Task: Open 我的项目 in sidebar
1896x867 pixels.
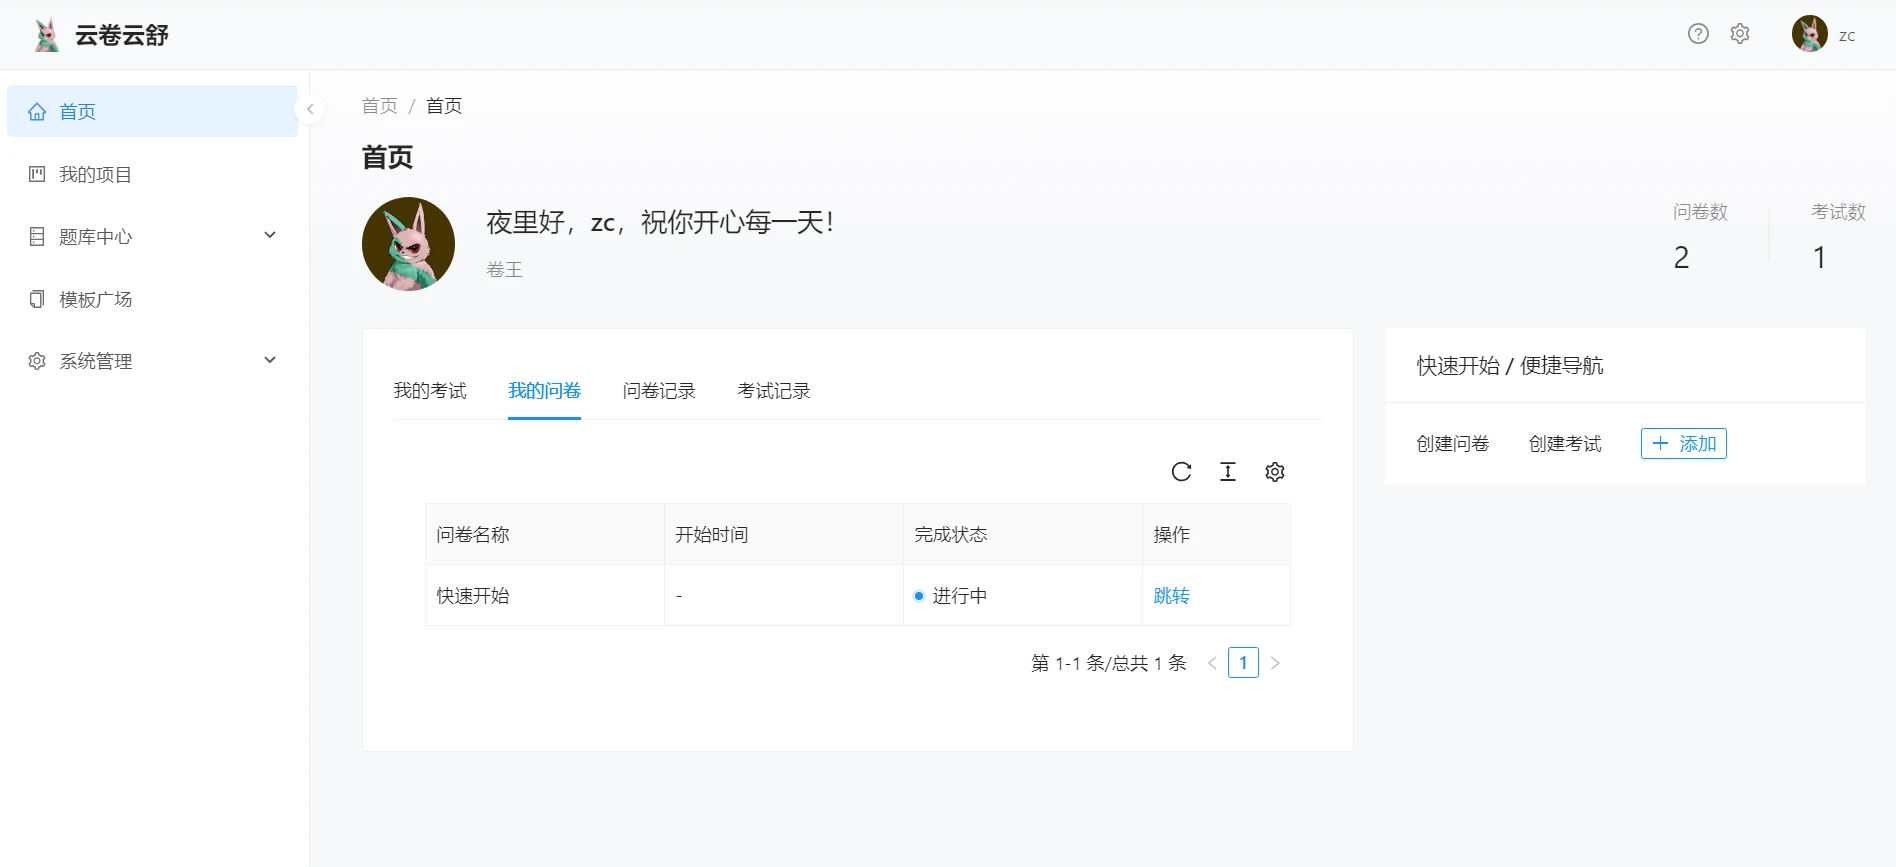Action: click(95, 175)
